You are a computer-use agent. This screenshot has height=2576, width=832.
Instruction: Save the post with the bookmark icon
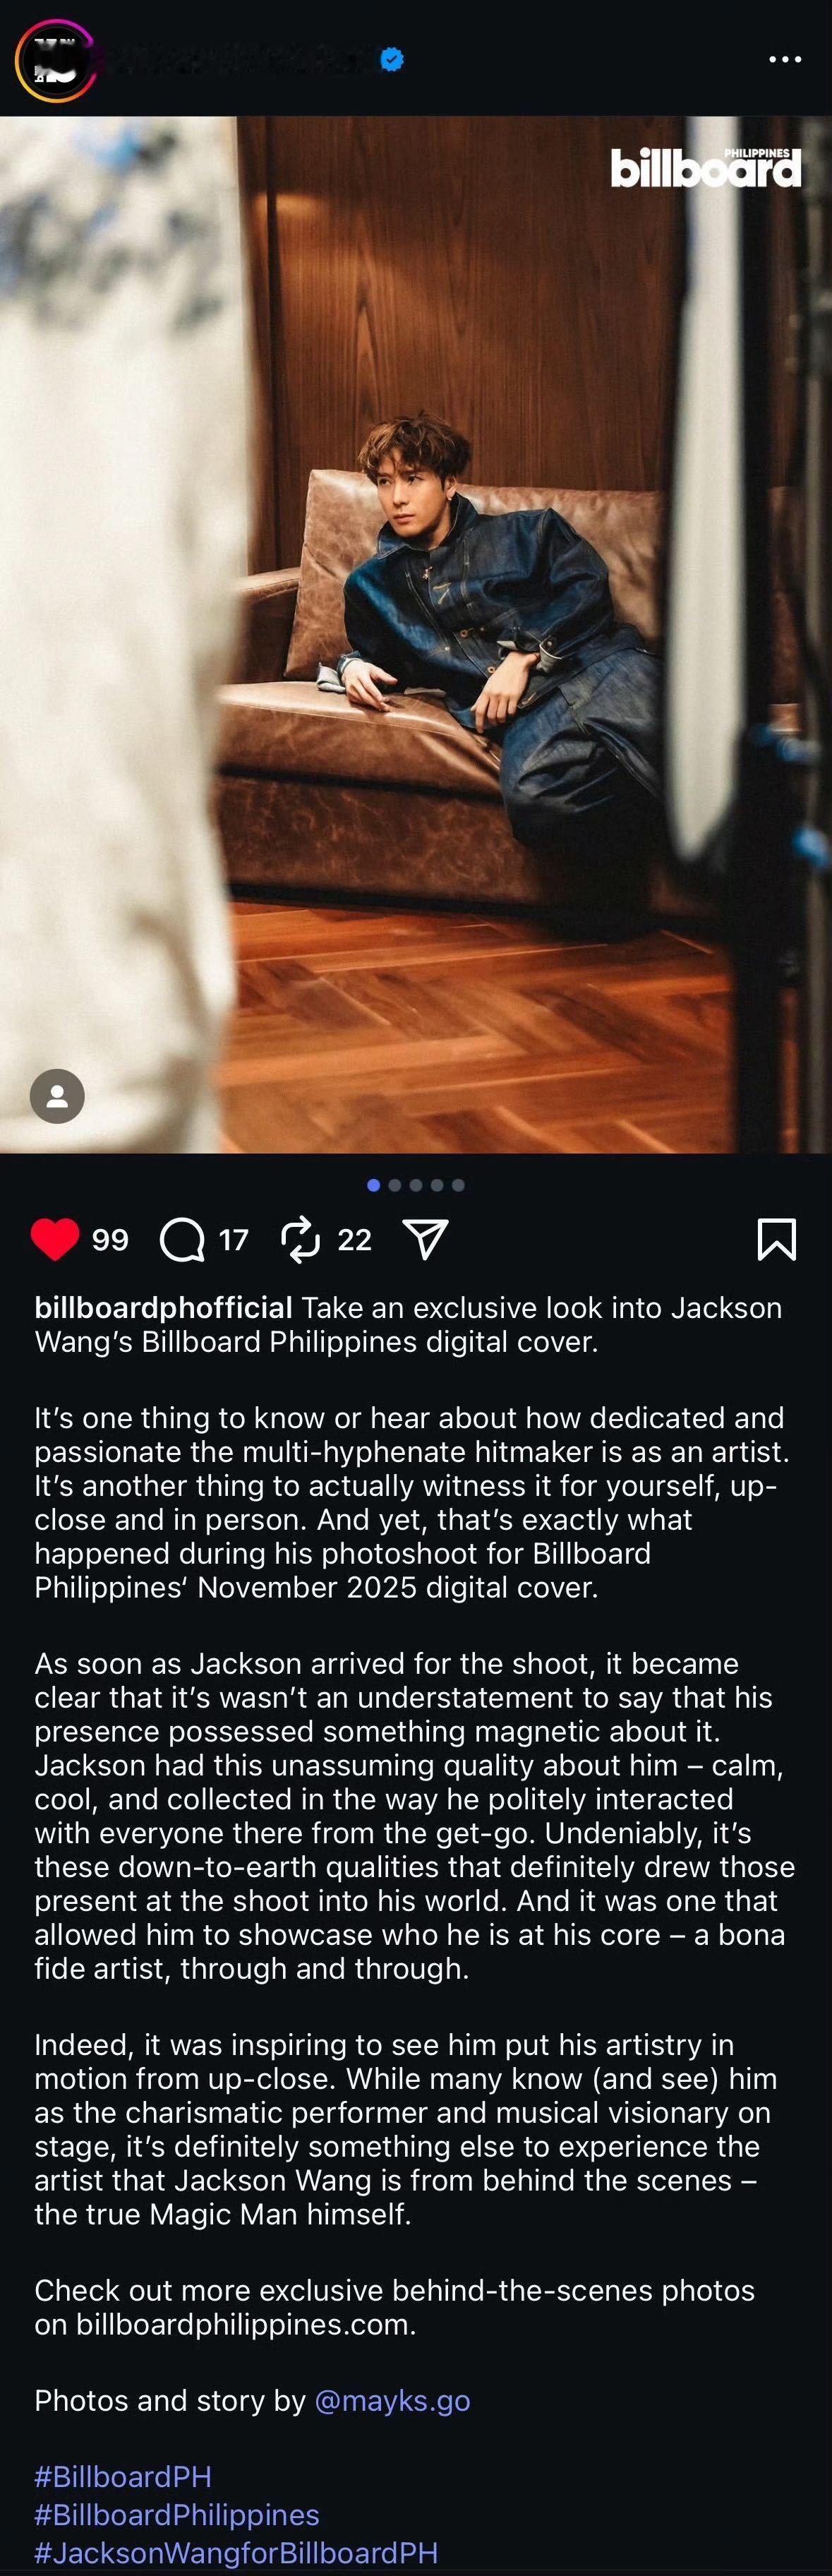click(777, 1239)
